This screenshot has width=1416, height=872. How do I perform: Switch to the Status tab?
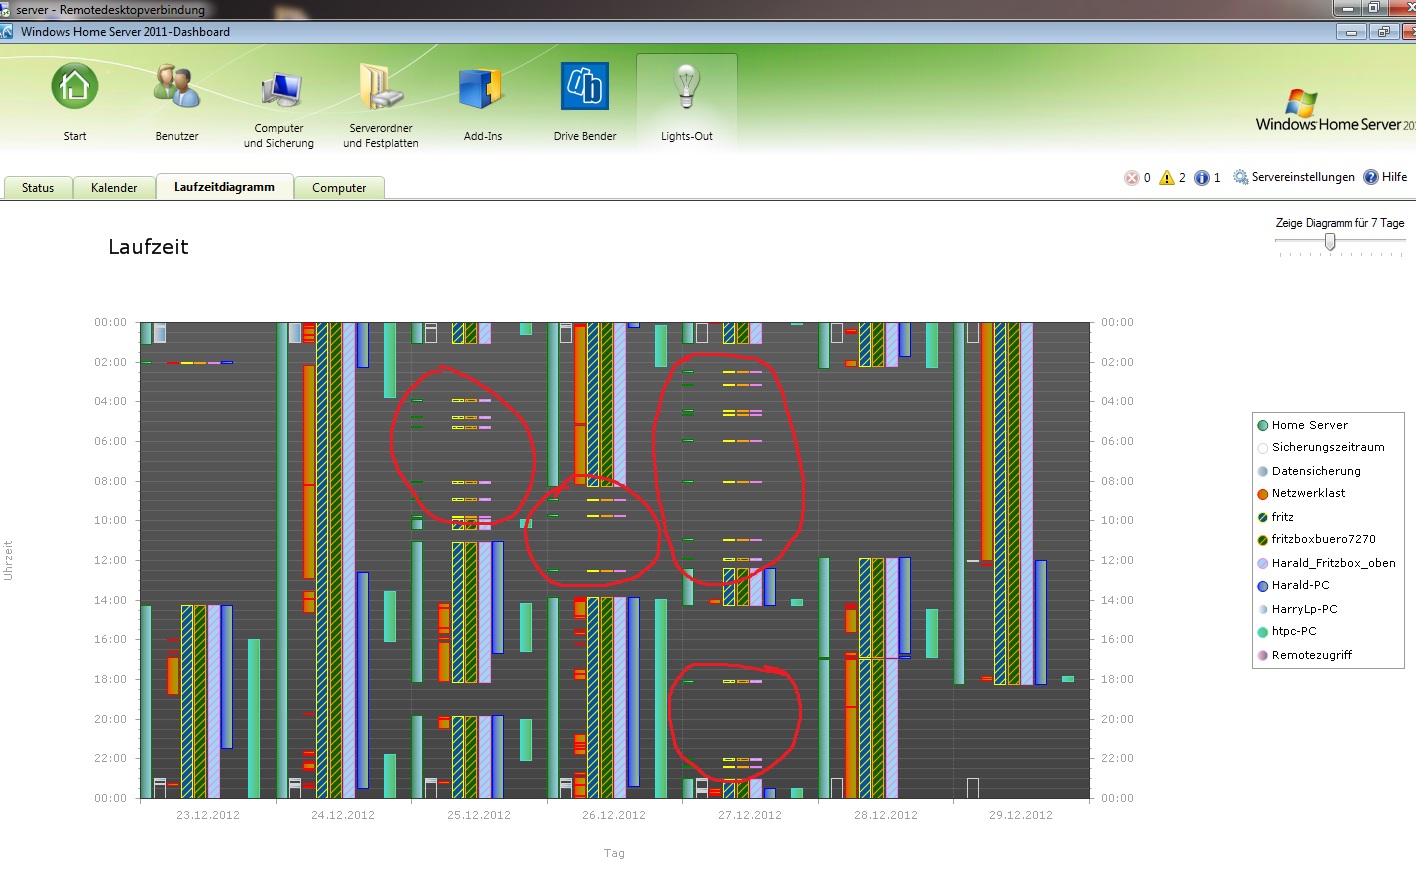click(38, 188)
